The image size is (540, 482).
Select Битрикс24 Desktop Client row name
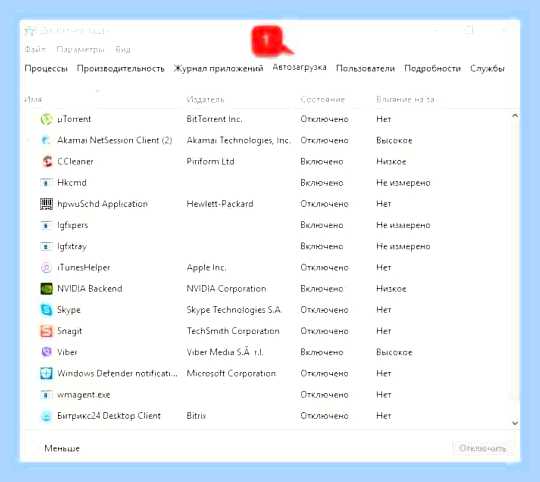click(109, 416)
